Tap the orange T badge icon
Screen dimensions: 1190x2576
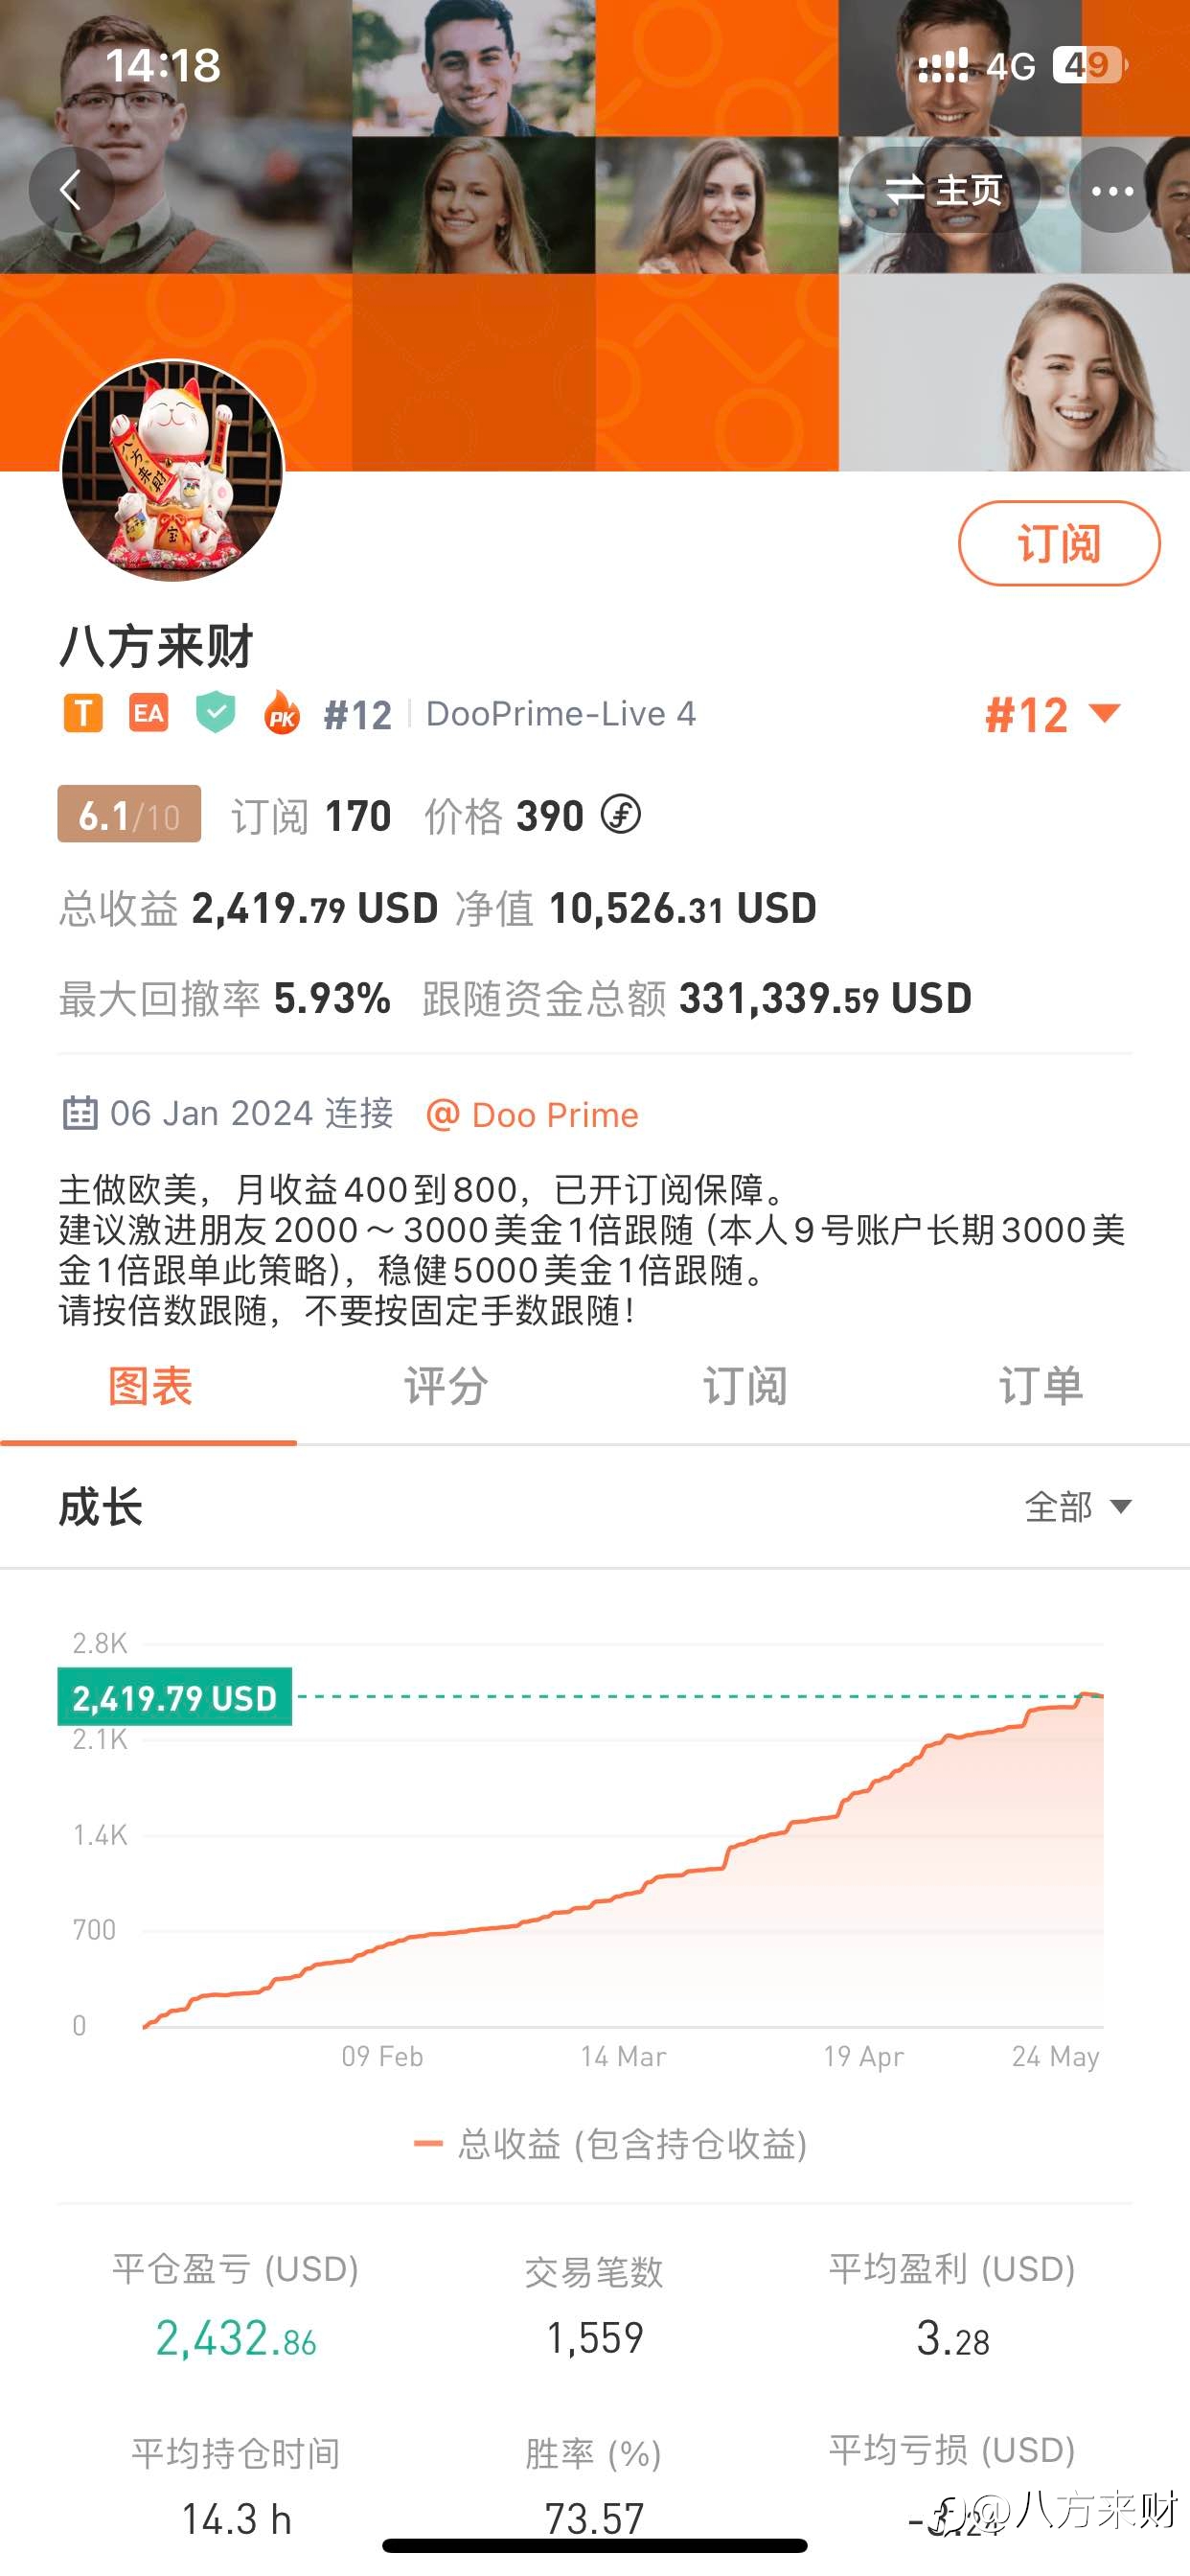point(83,714)
